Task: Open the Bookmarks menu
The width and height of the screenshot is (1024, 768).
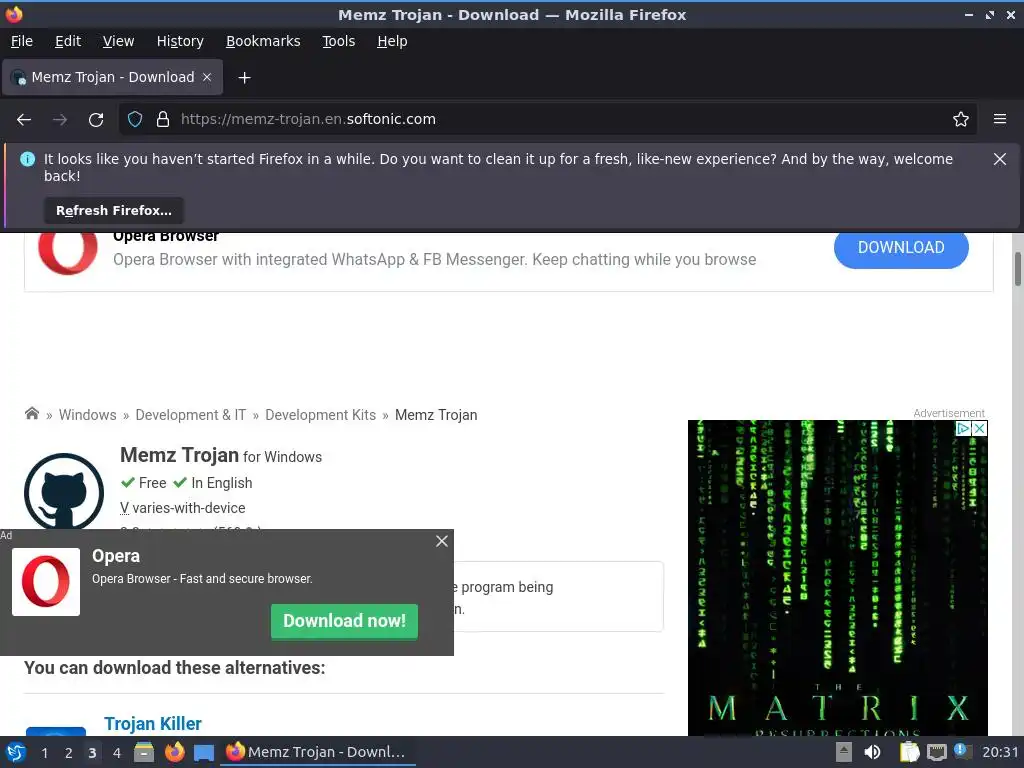Action: click(263, 41)
